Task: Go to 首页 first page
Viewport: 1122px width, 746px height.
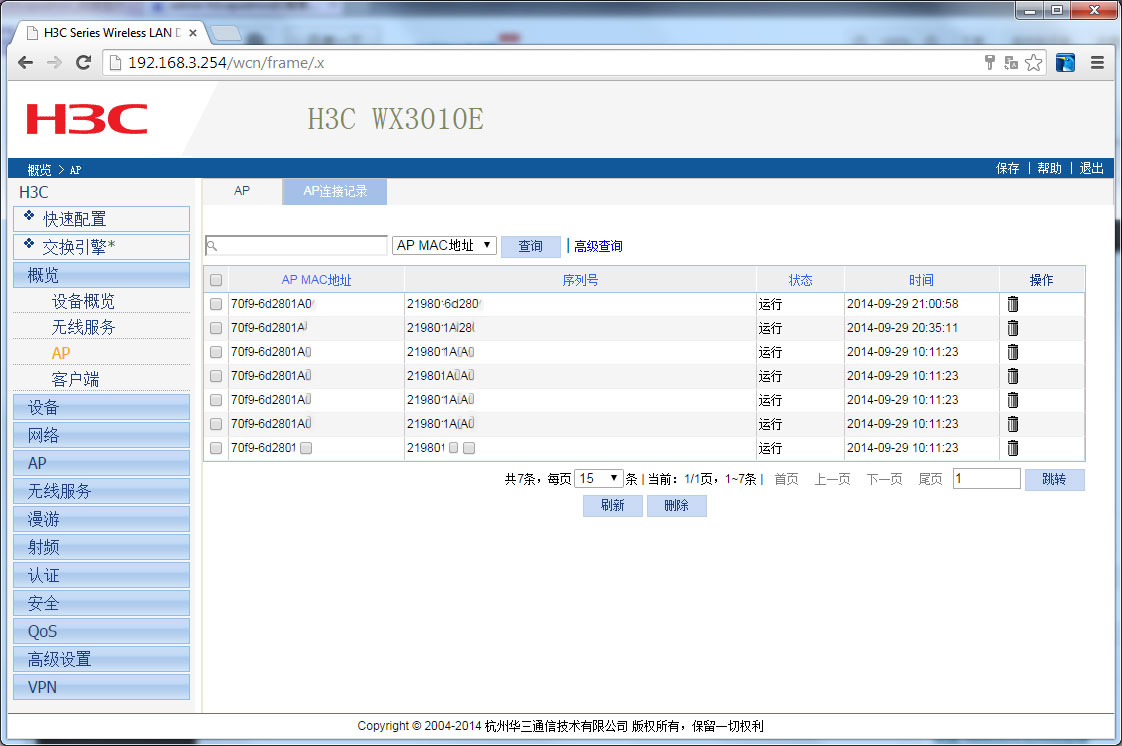Action: coord(786,479)
